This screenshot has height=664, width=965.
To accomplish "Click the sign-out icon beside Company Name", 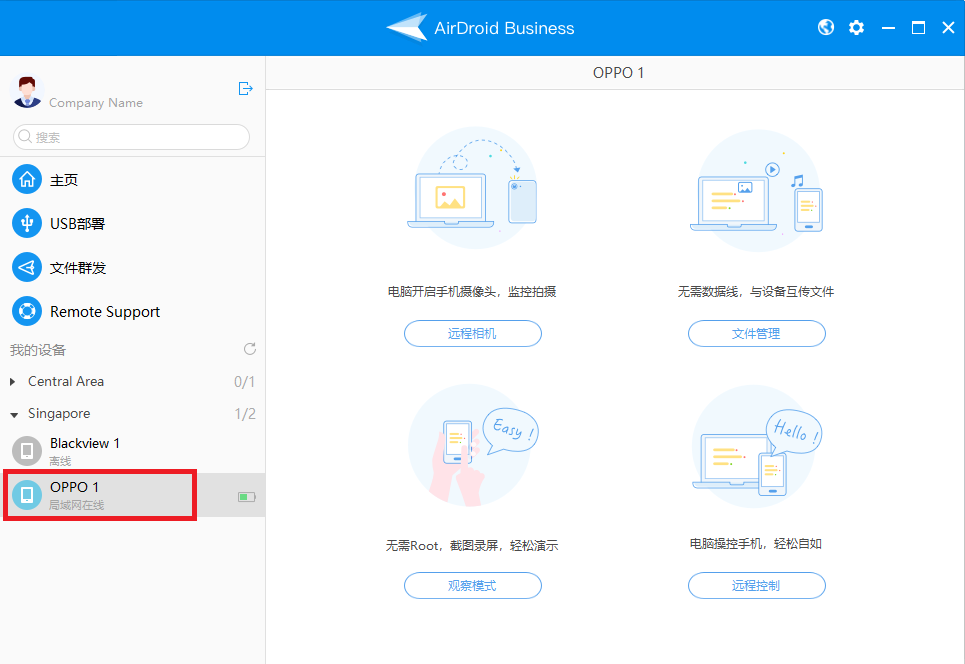I will point(246,89).
